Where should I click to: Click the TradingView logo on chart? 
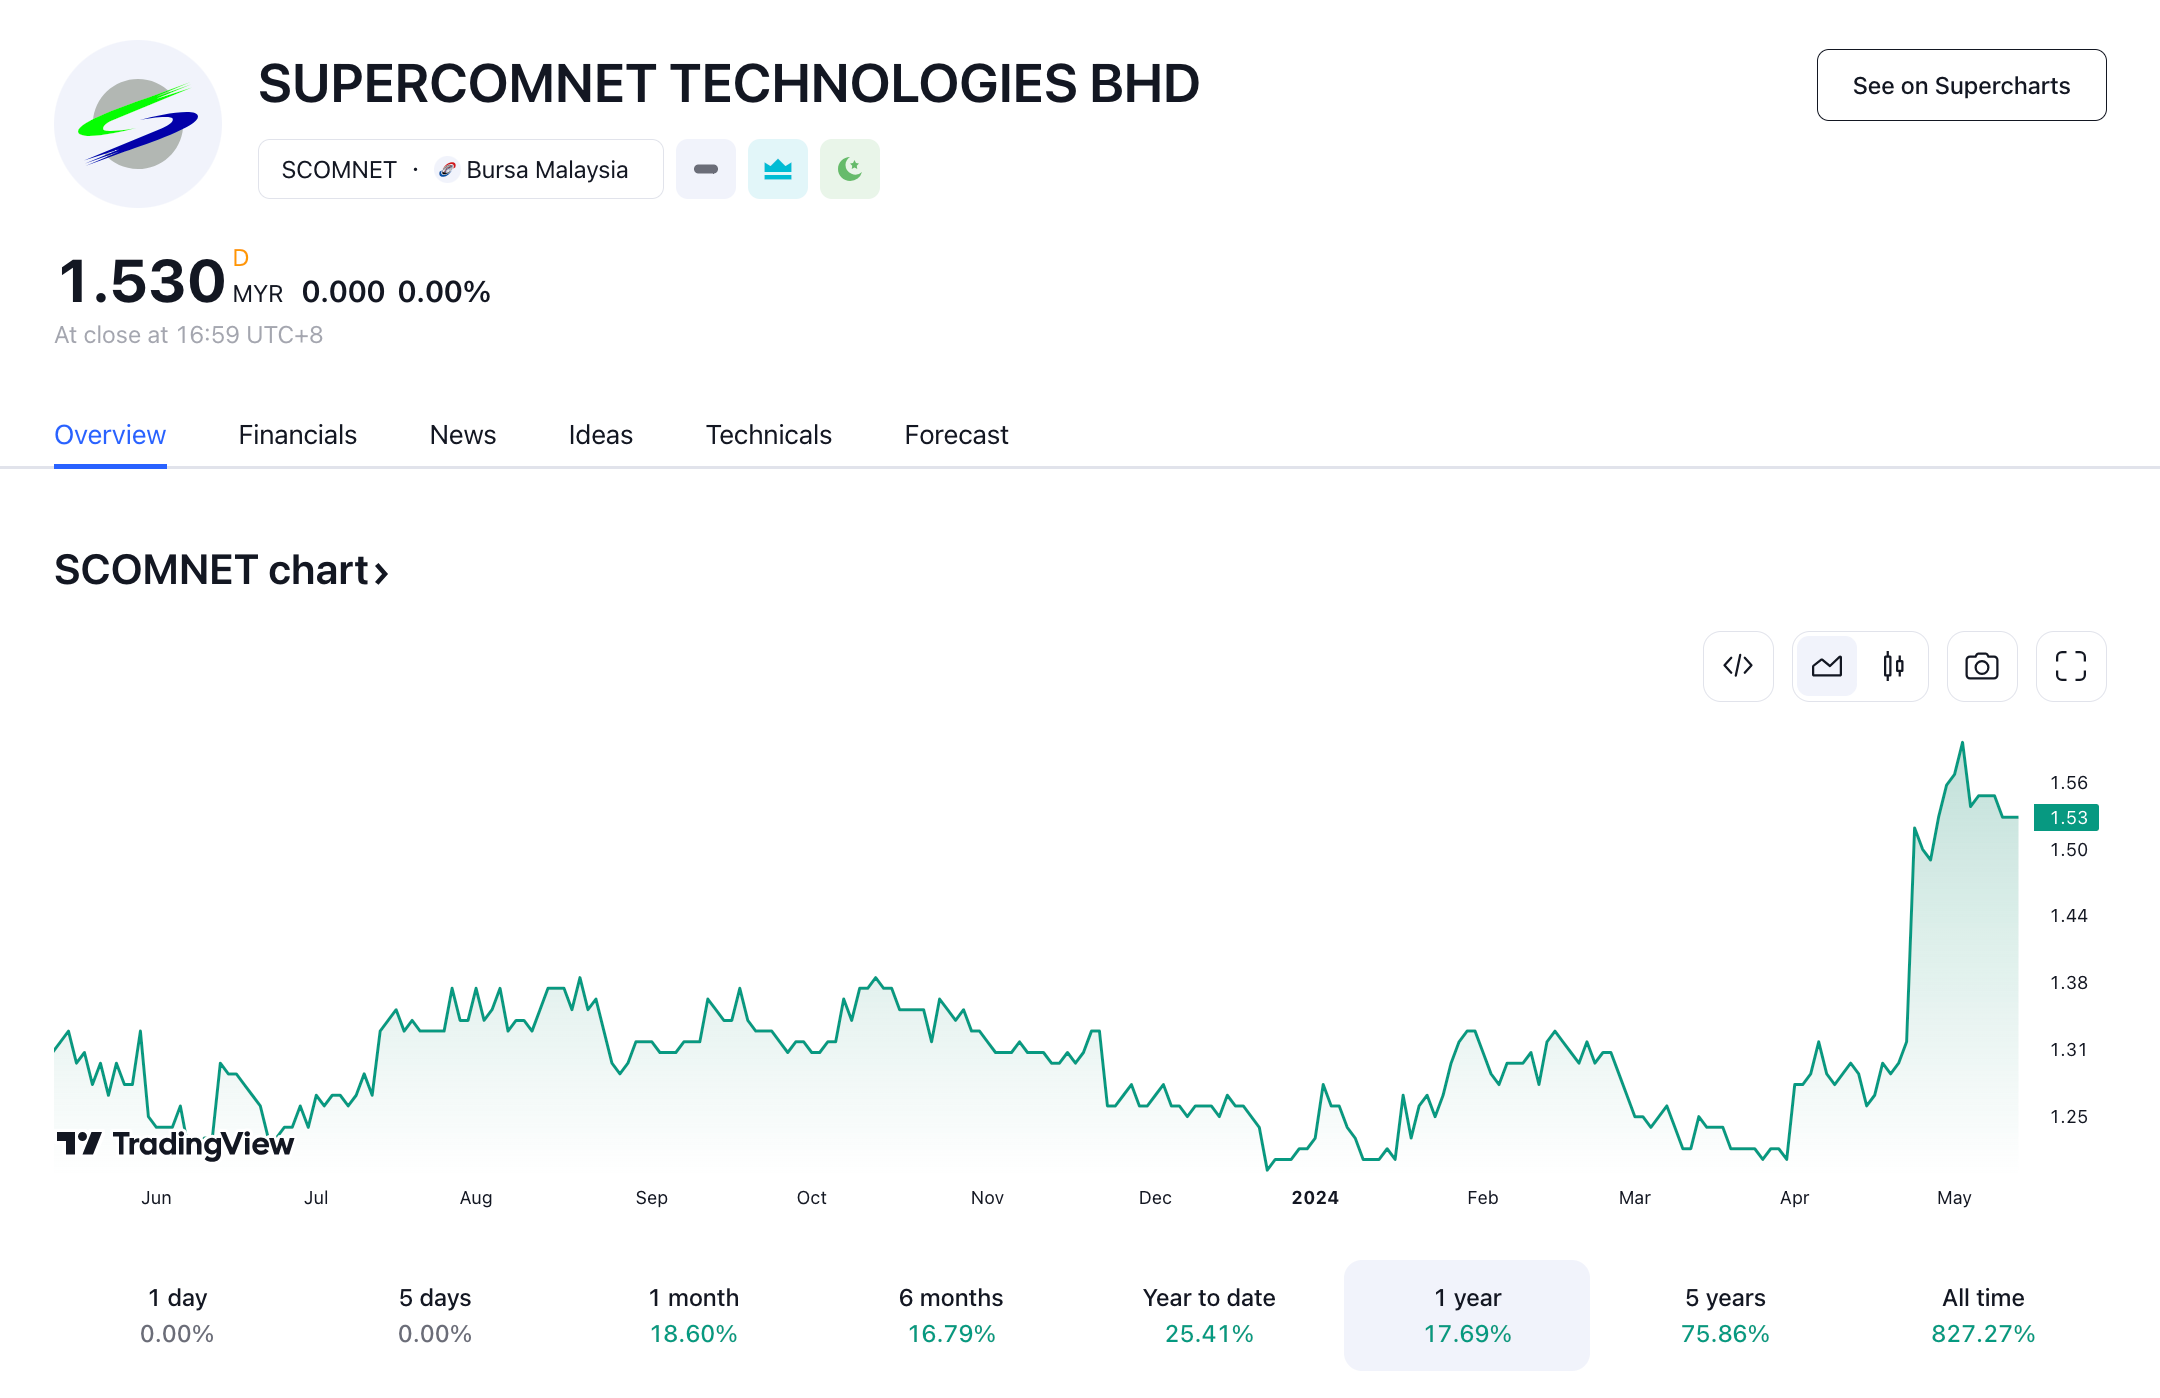(176, 1143)
